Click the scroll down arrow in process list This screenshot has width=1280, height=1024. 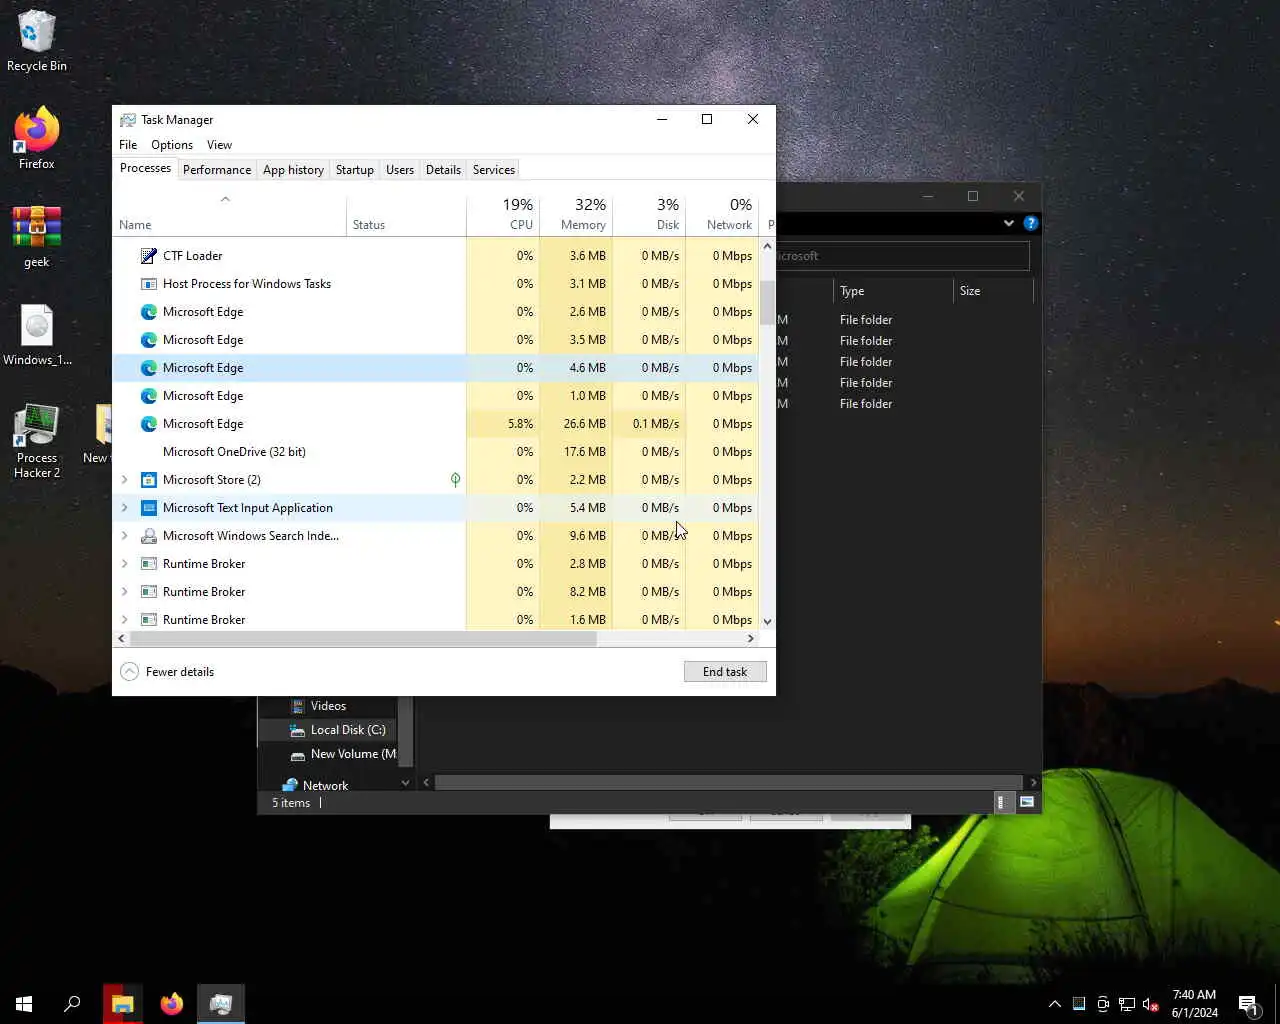pos(767,621)
